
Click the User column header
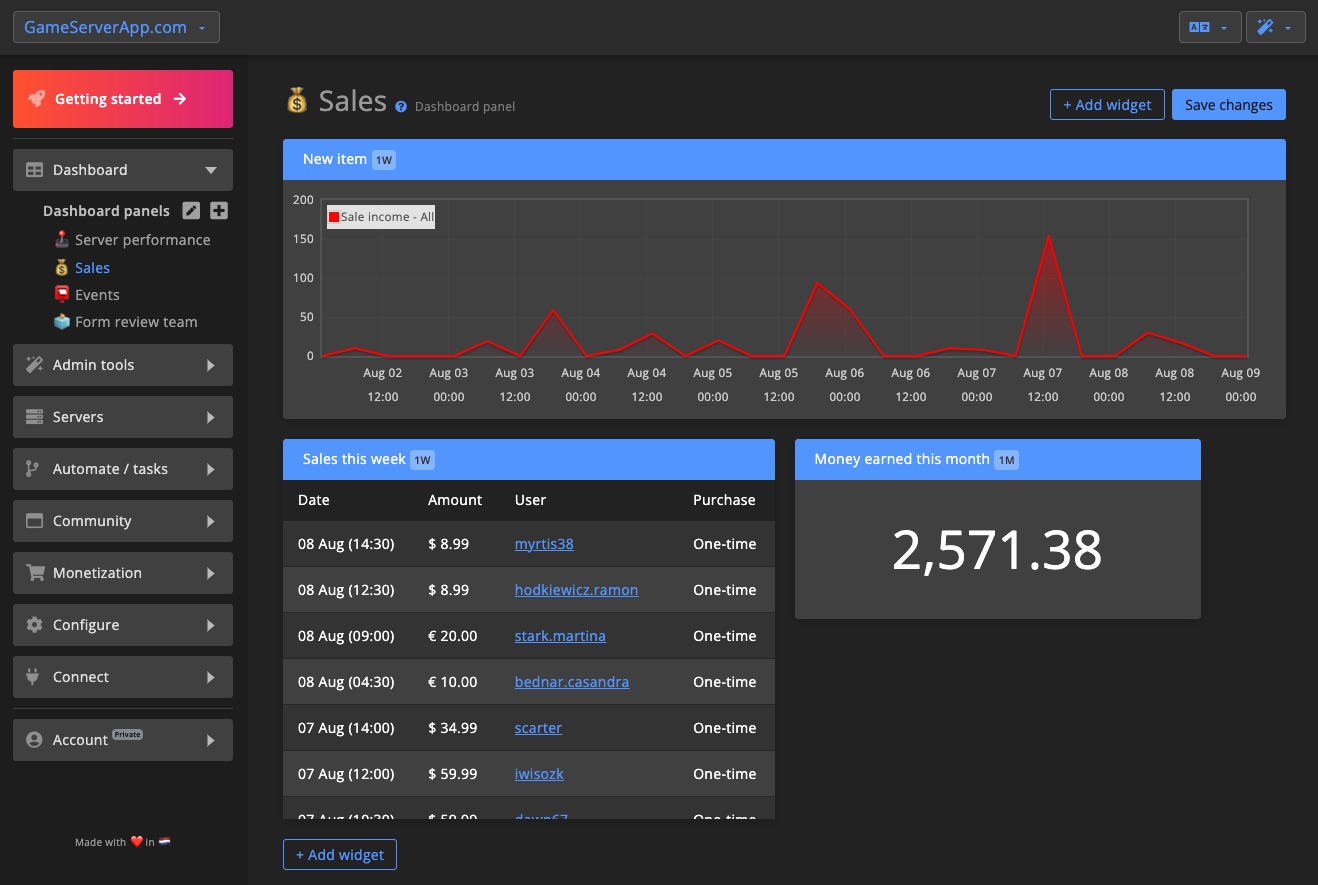coord(530,500)
